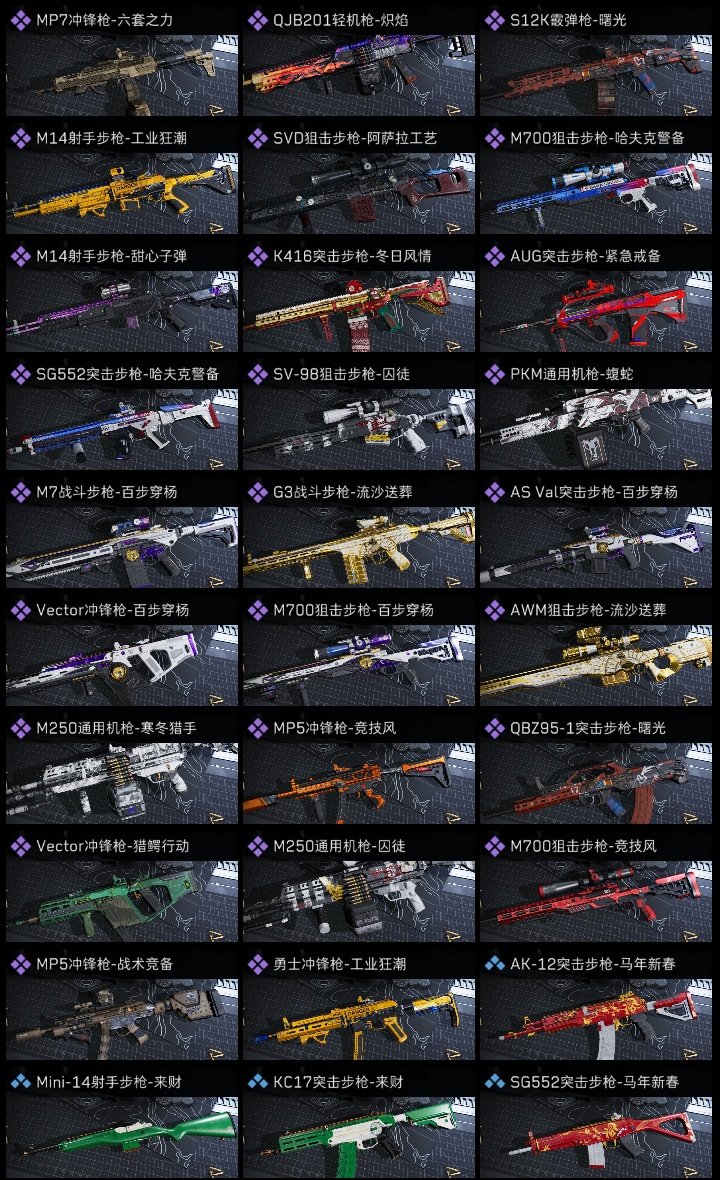Click the blue rarity icon beside KC17突击步枪-来财
720x1180 pixels.
point(257,1081)
